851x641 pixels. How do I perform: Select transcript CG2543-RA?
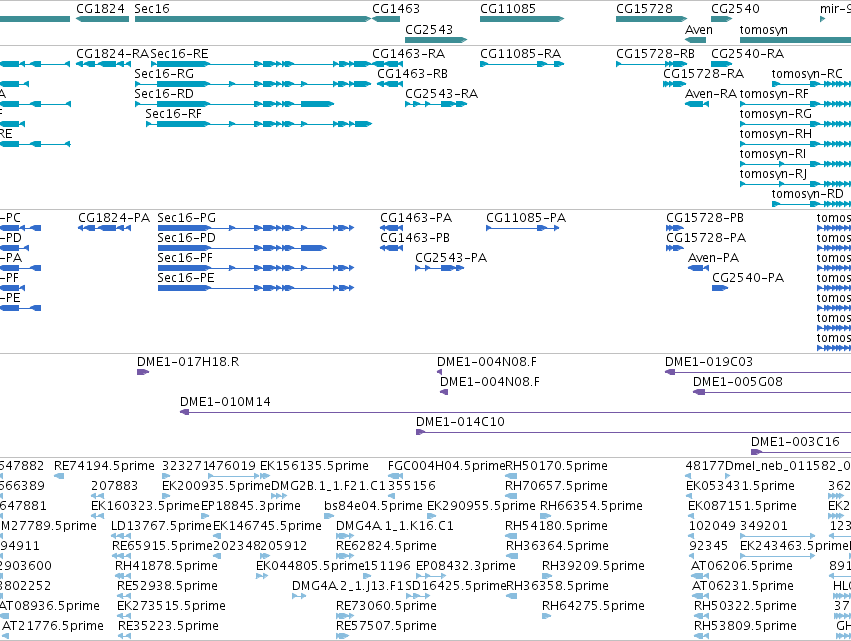pyautogui.click(x=436, y=104)
